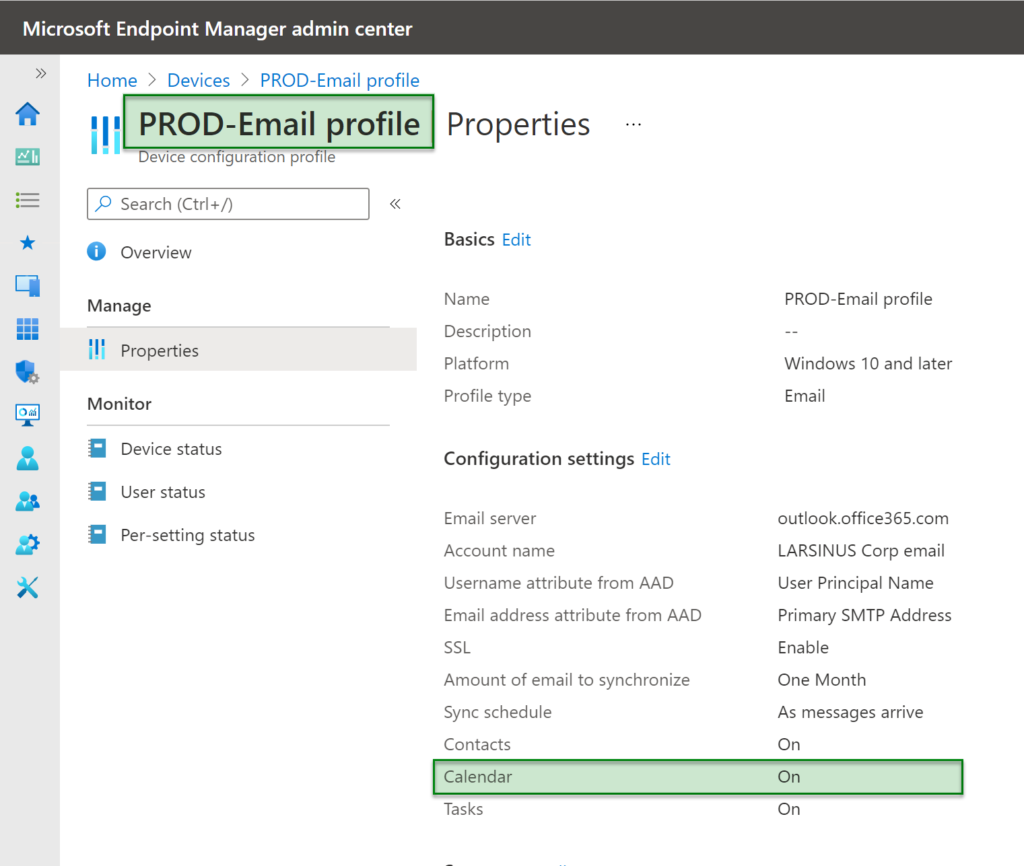Expand the left navigation sidebar
This screenshot has height=866, width=1024.
point(40,73)
